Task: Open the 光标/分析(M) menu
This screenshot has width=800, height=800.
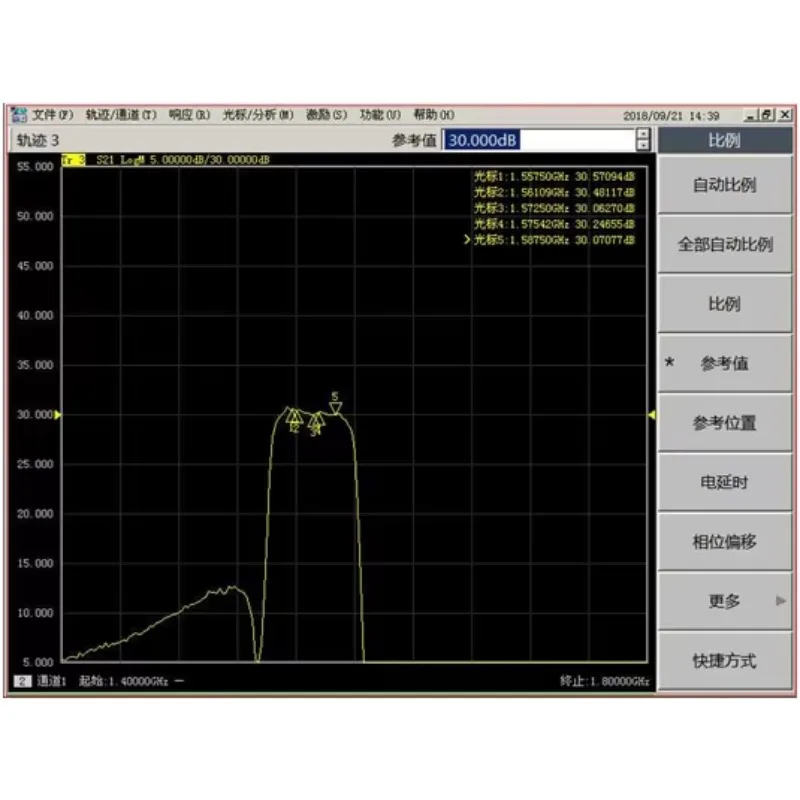Action: pos(258,115)
